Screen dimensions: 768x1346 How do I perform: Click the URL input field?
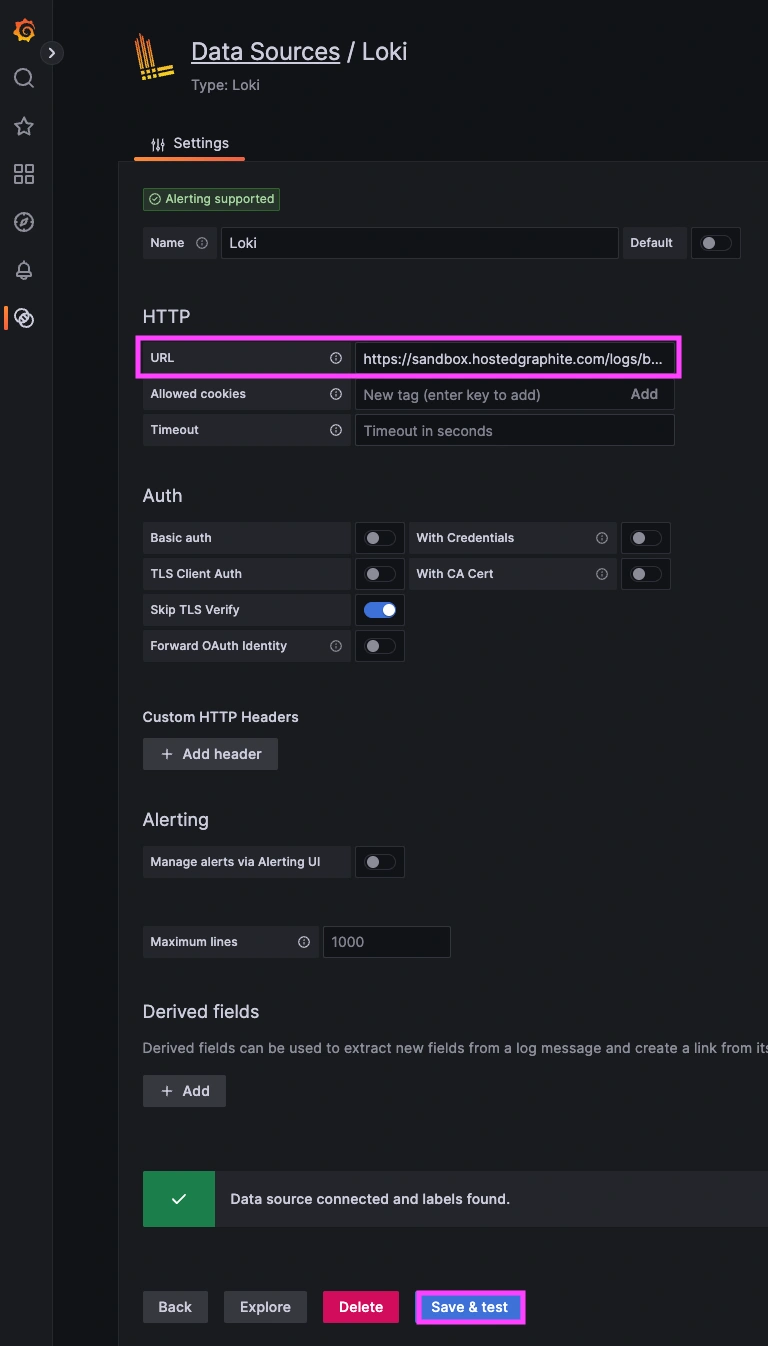(514, 358)
